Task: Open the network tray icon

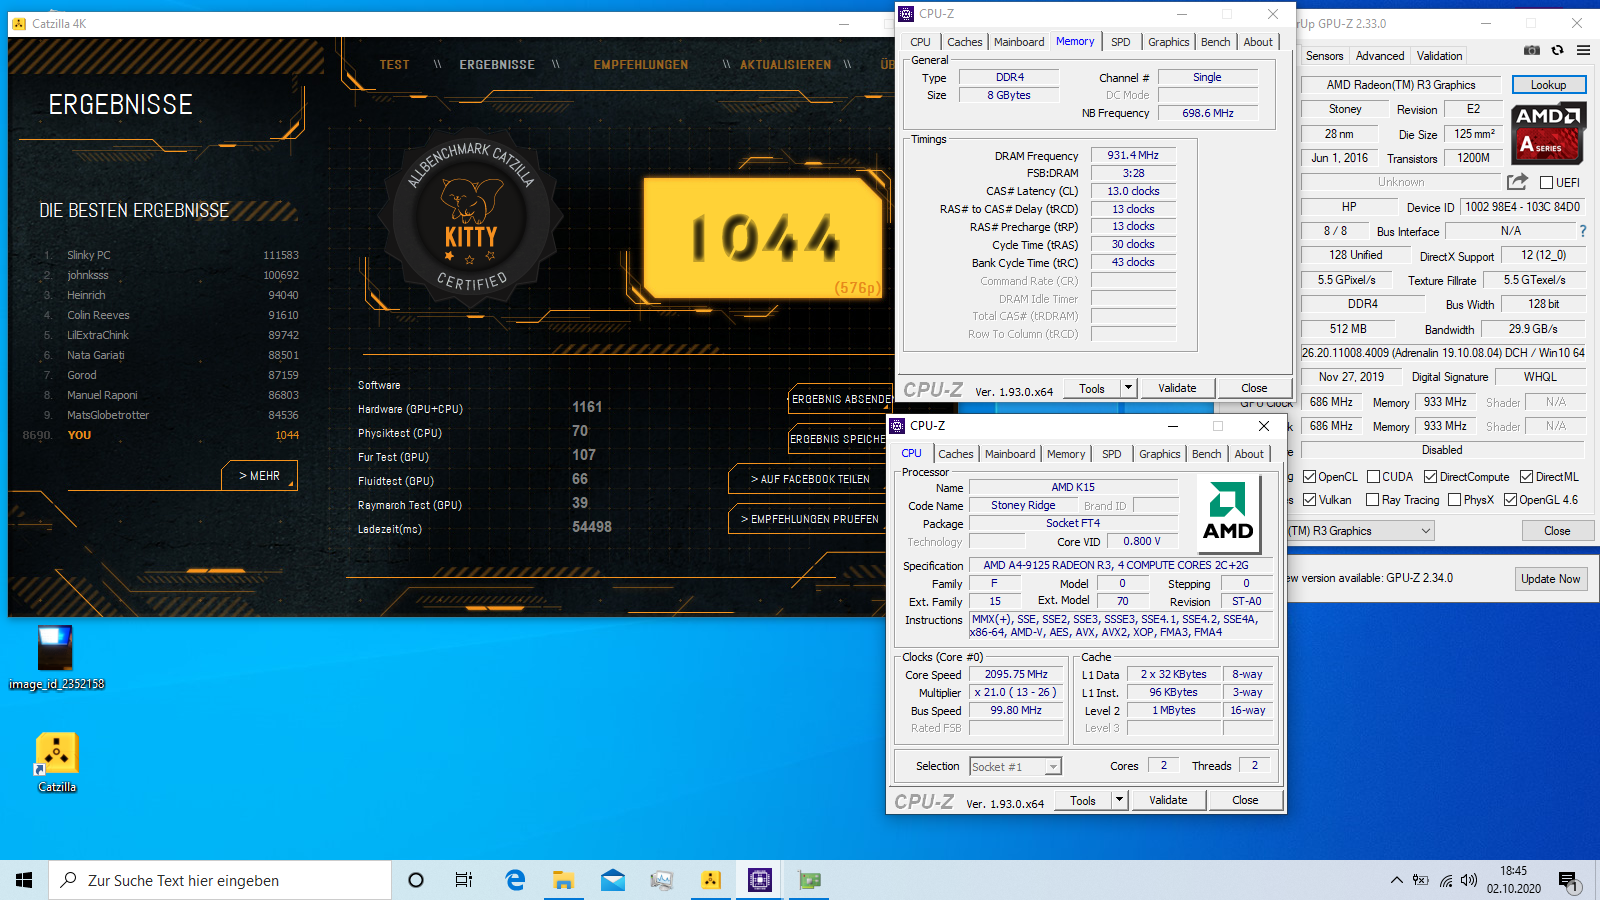Action: pos(1446,880)
